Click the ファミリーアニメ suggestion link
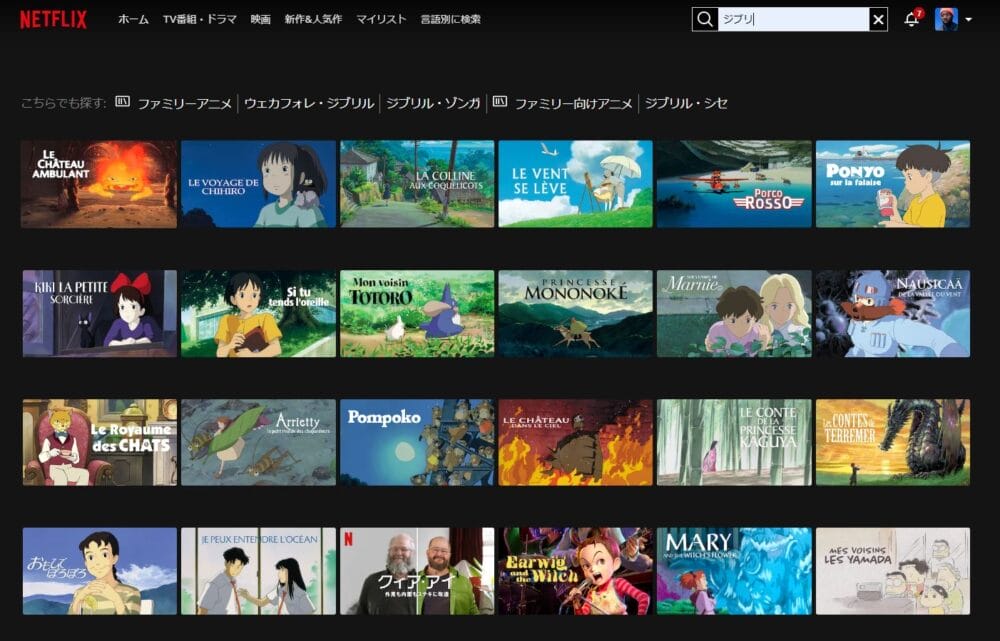The width and height of the screenshot is (1000, 641). tap(184, 103)
